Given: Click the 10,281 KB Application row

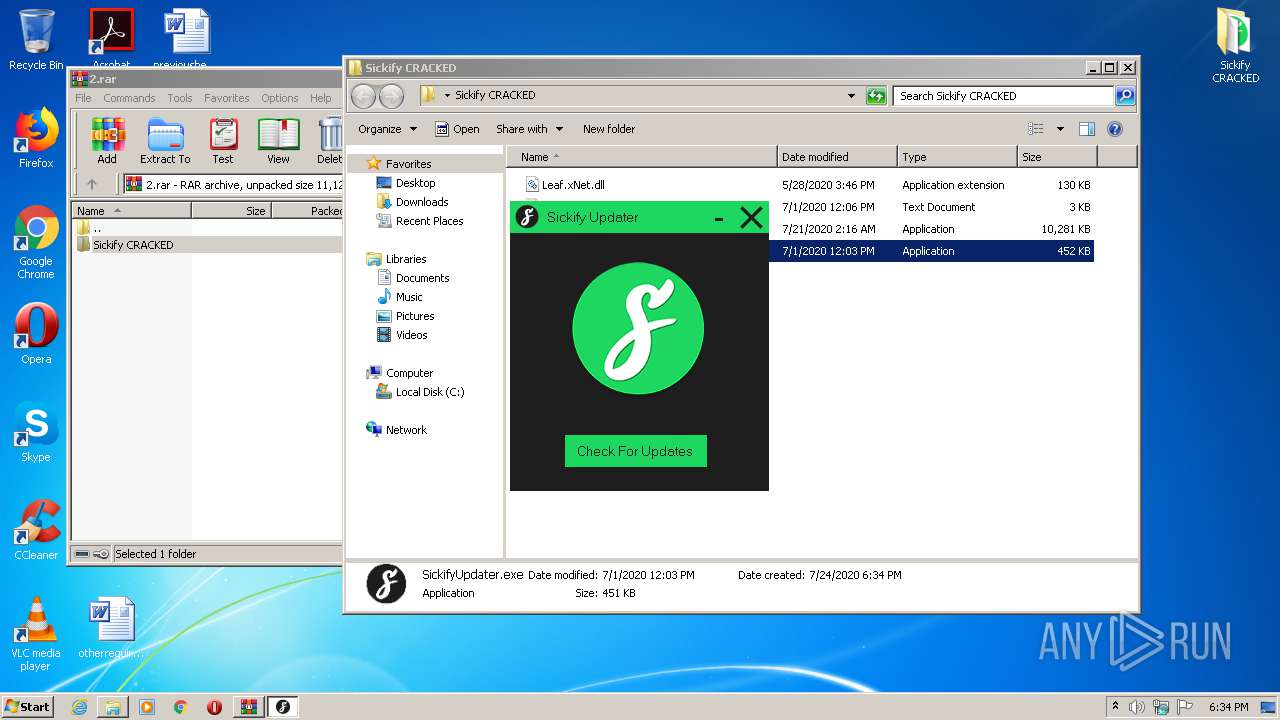Looking at the screenshot, I should (x=932, y=229).
